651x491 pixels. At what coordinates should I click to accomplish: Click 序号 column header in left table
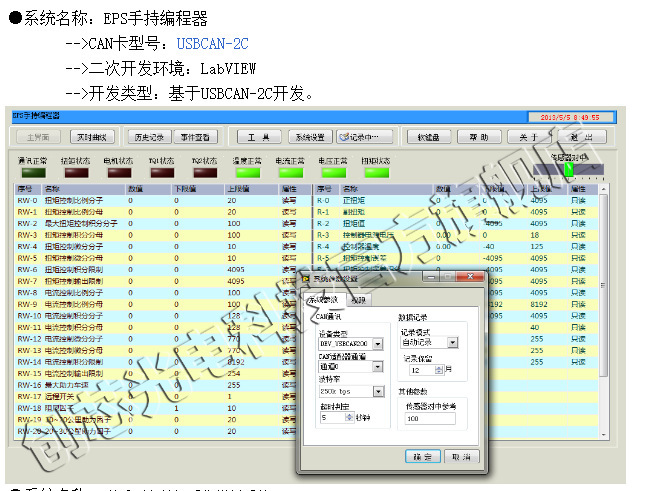pyautogui.click(x=28, y=189)
